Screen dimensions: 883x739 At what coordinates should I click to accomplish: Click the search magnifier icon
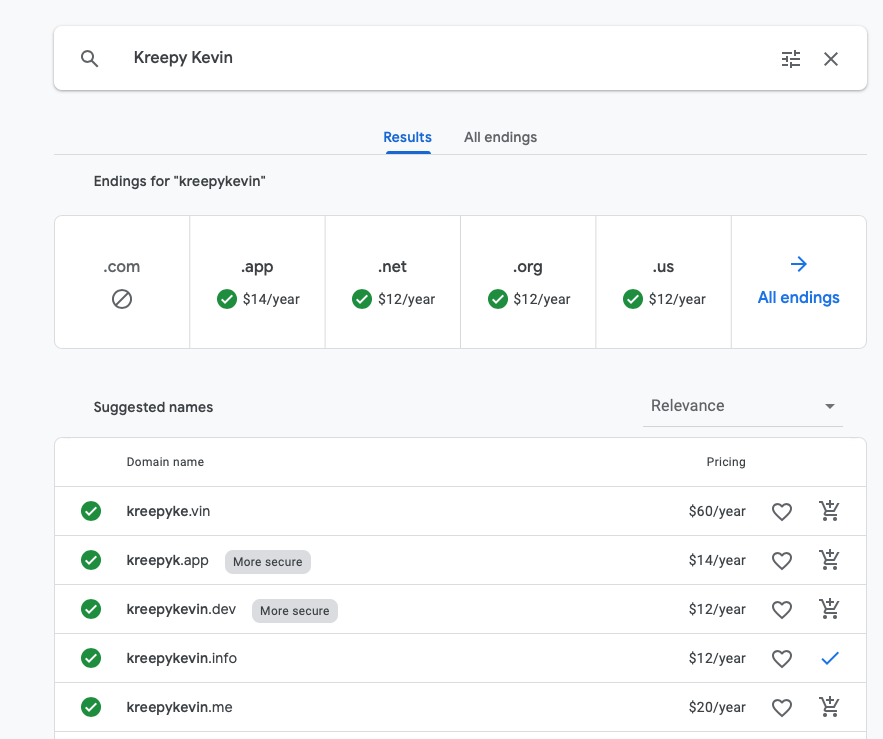(x=90, y=59)
